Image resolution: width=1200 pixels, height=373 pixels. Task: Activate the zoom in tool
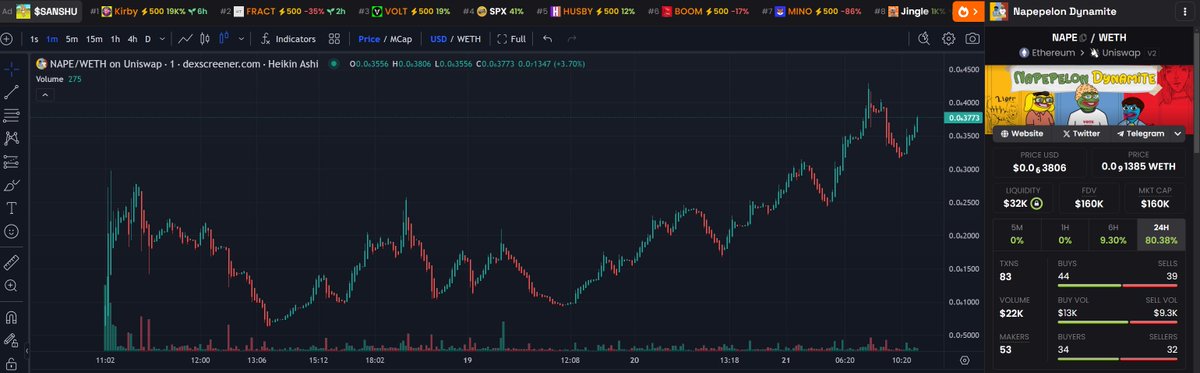(x=12, y=286)
